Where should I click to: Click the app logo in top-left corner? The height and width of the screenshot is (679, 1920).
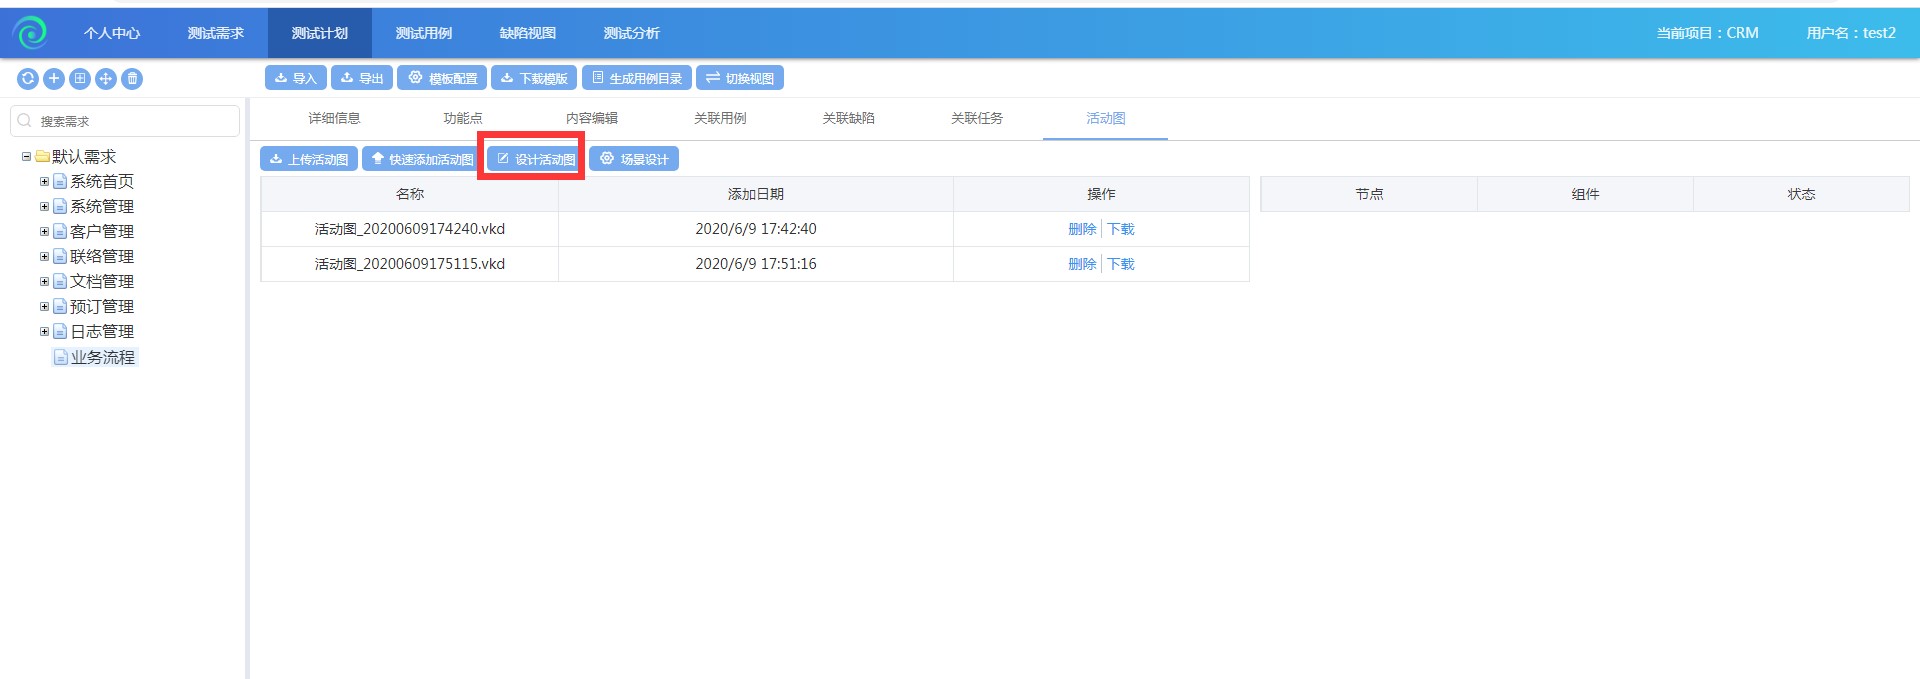31,33
